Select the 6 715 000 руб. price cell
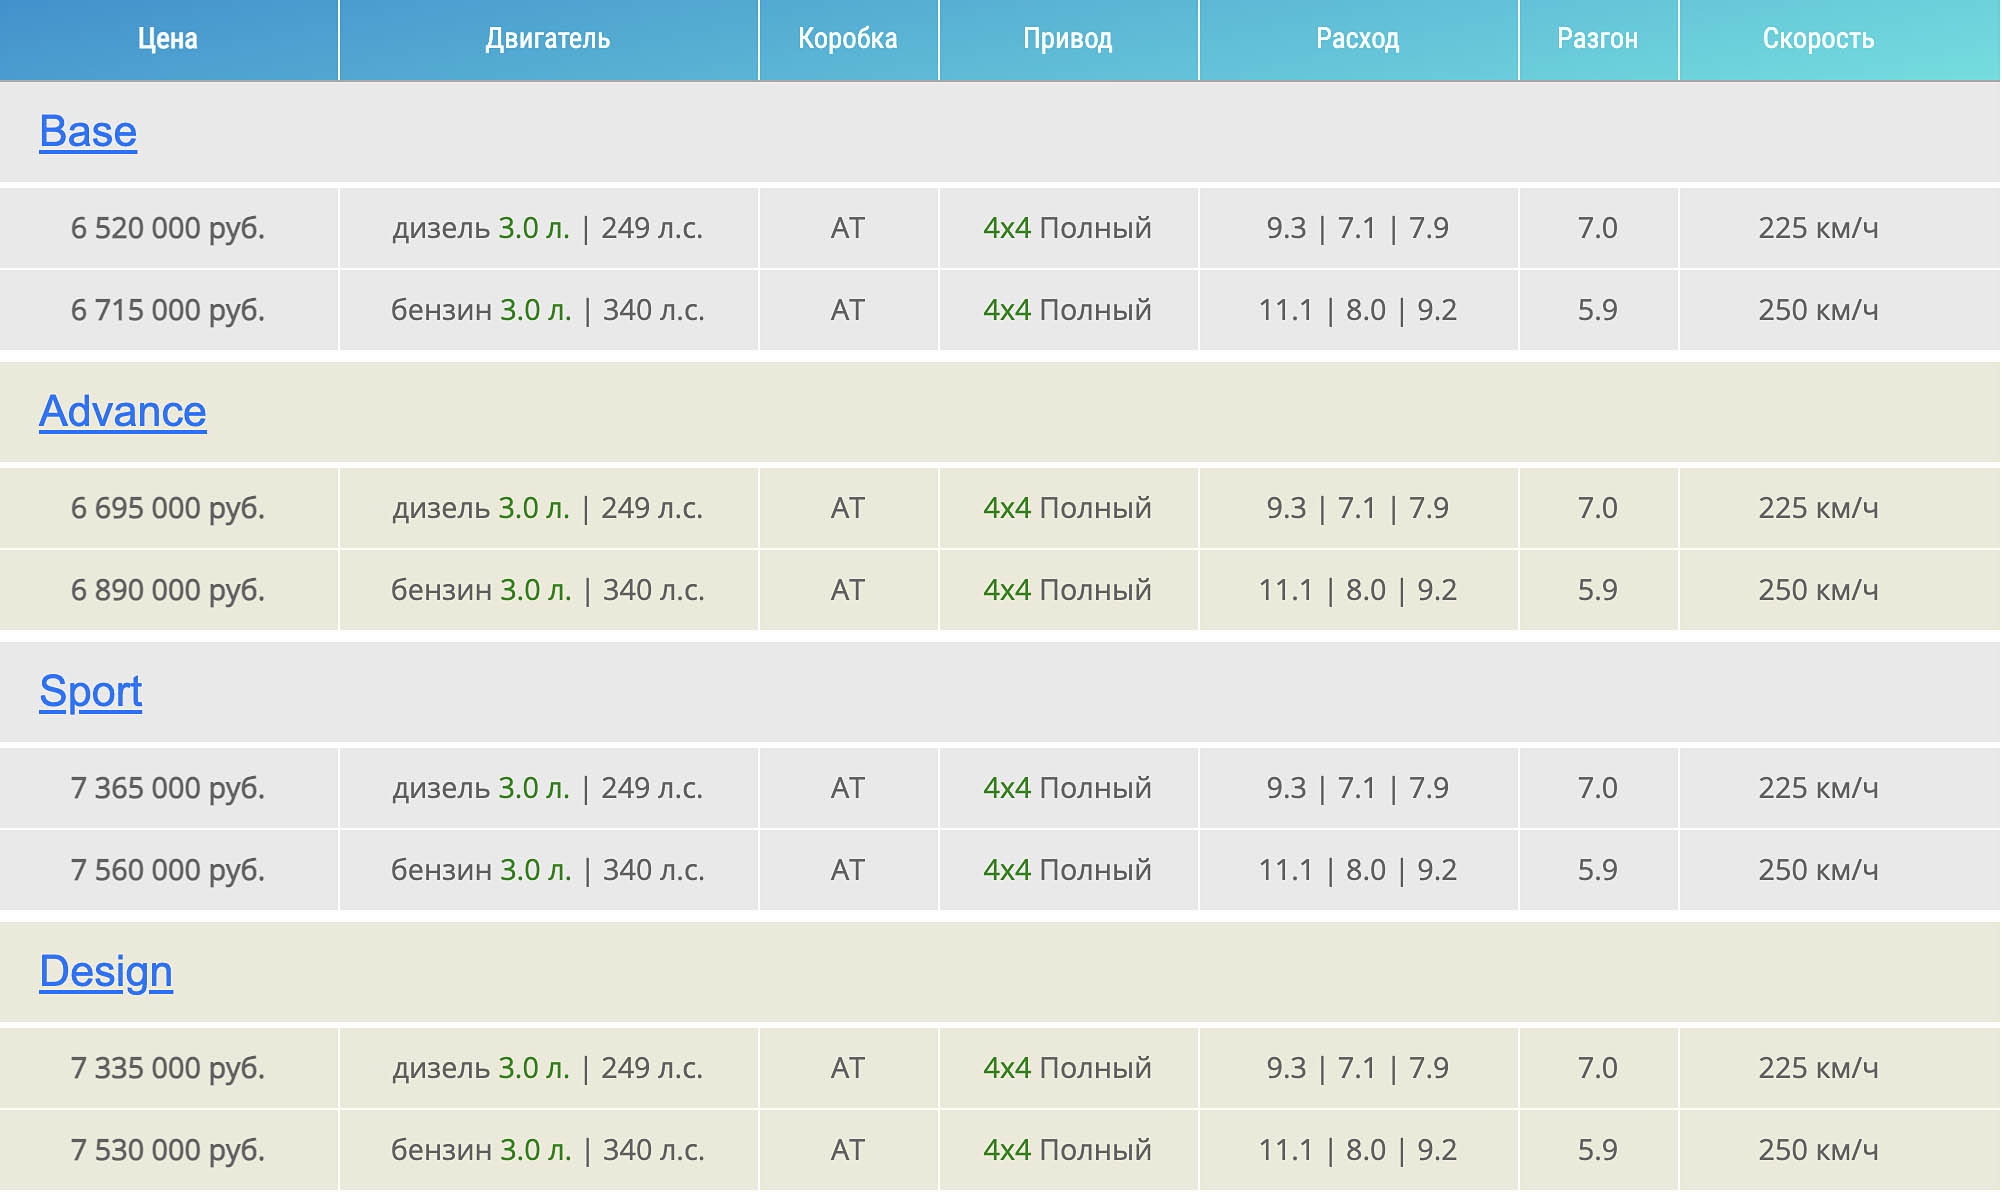 168,310
